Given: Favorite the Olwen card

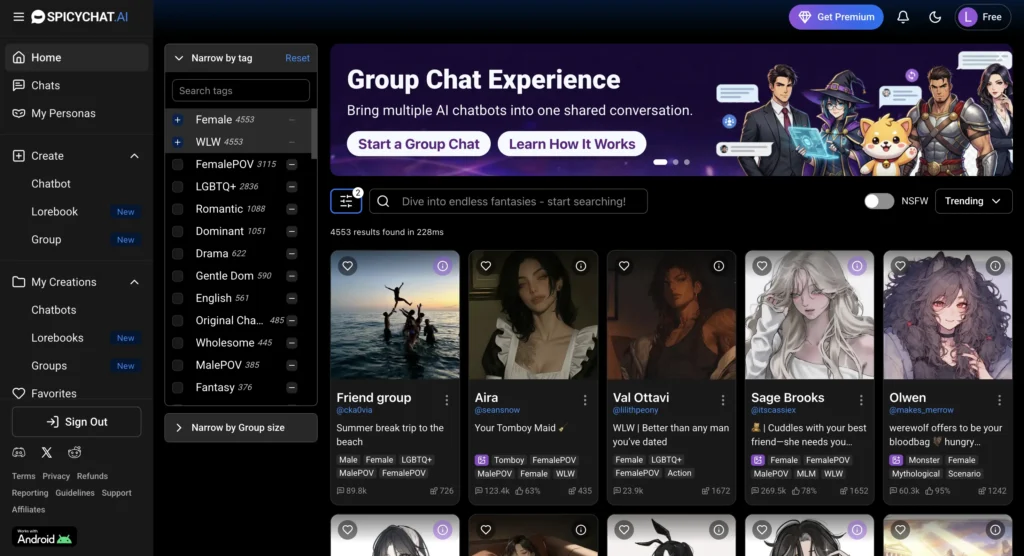Looking at the screenshot, I should (901, 266).
